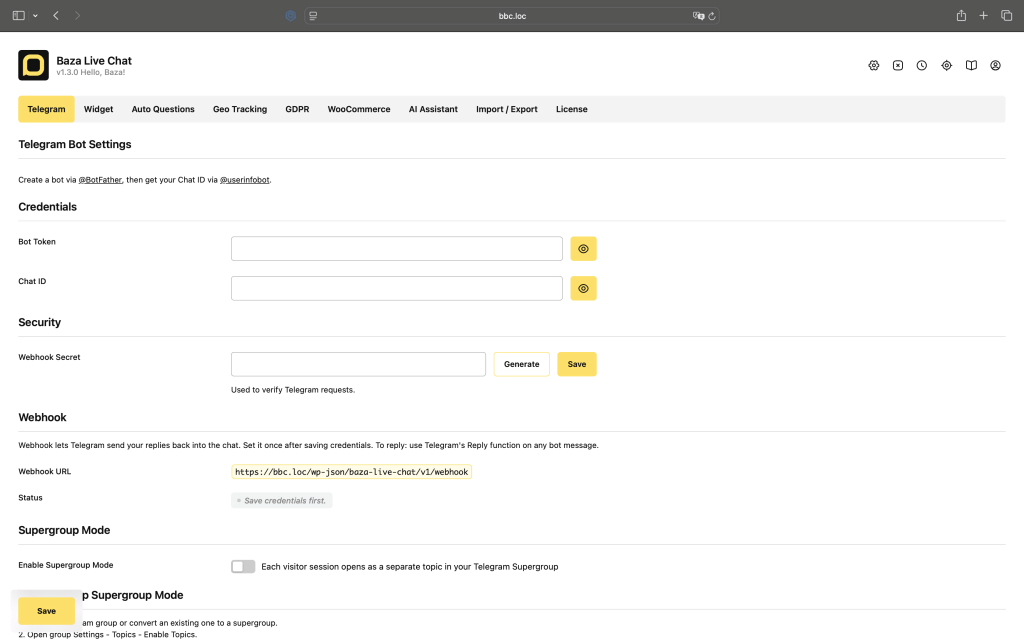The image size is (1024, 640).
Task: Open the user account icon in header
Action: pos(995,65)
